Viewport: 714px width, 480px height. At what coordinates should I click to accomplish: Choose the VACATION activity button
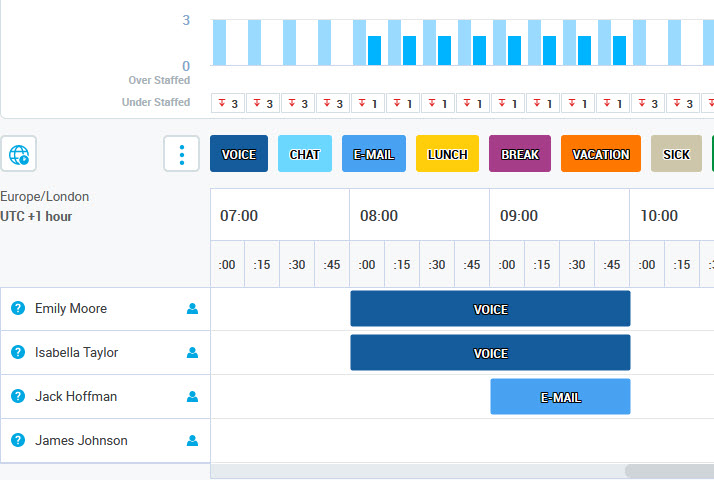[x=600, y=155]
